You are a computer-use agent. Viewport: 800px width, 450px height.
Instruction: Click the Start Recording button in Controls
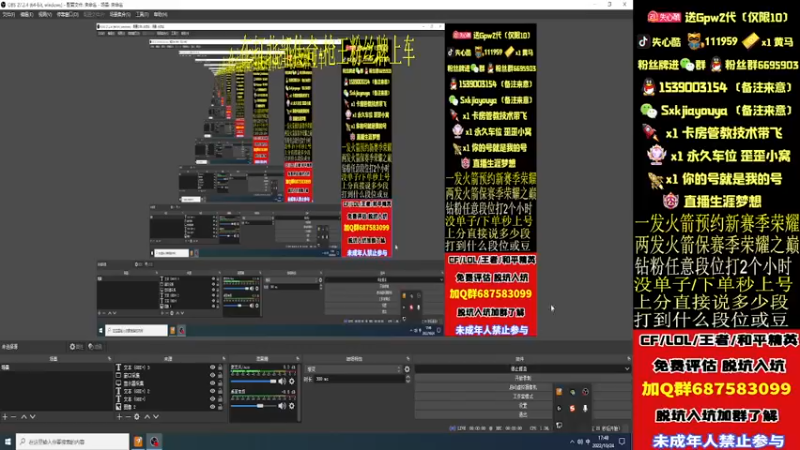[523, 378]
